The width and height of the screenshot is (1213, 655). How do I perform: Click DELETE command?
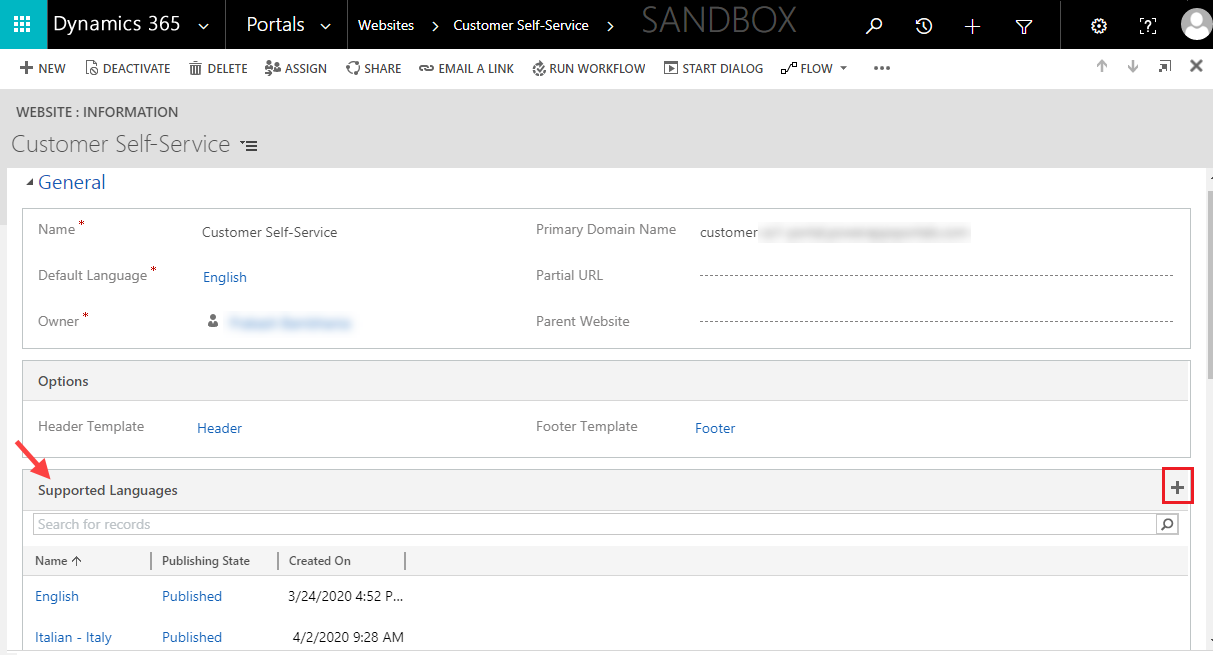(x=218, y=68)
